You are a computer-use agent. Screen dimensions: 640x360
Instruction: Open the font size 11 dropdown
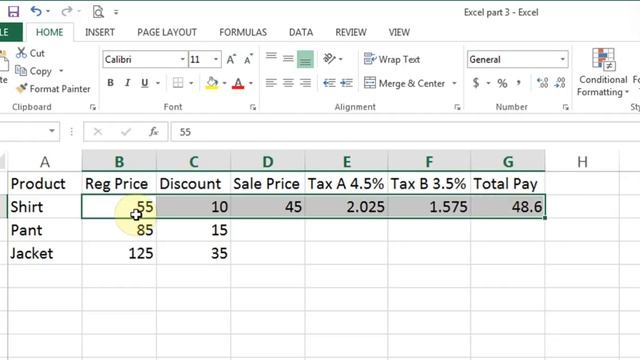216,60
